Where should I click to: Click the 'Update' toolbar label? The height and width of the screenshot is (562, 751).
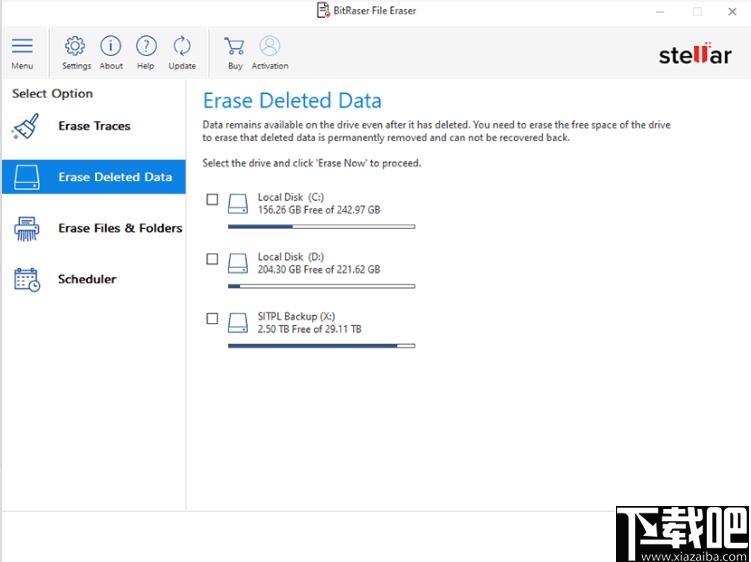click(x=182, y=66)
